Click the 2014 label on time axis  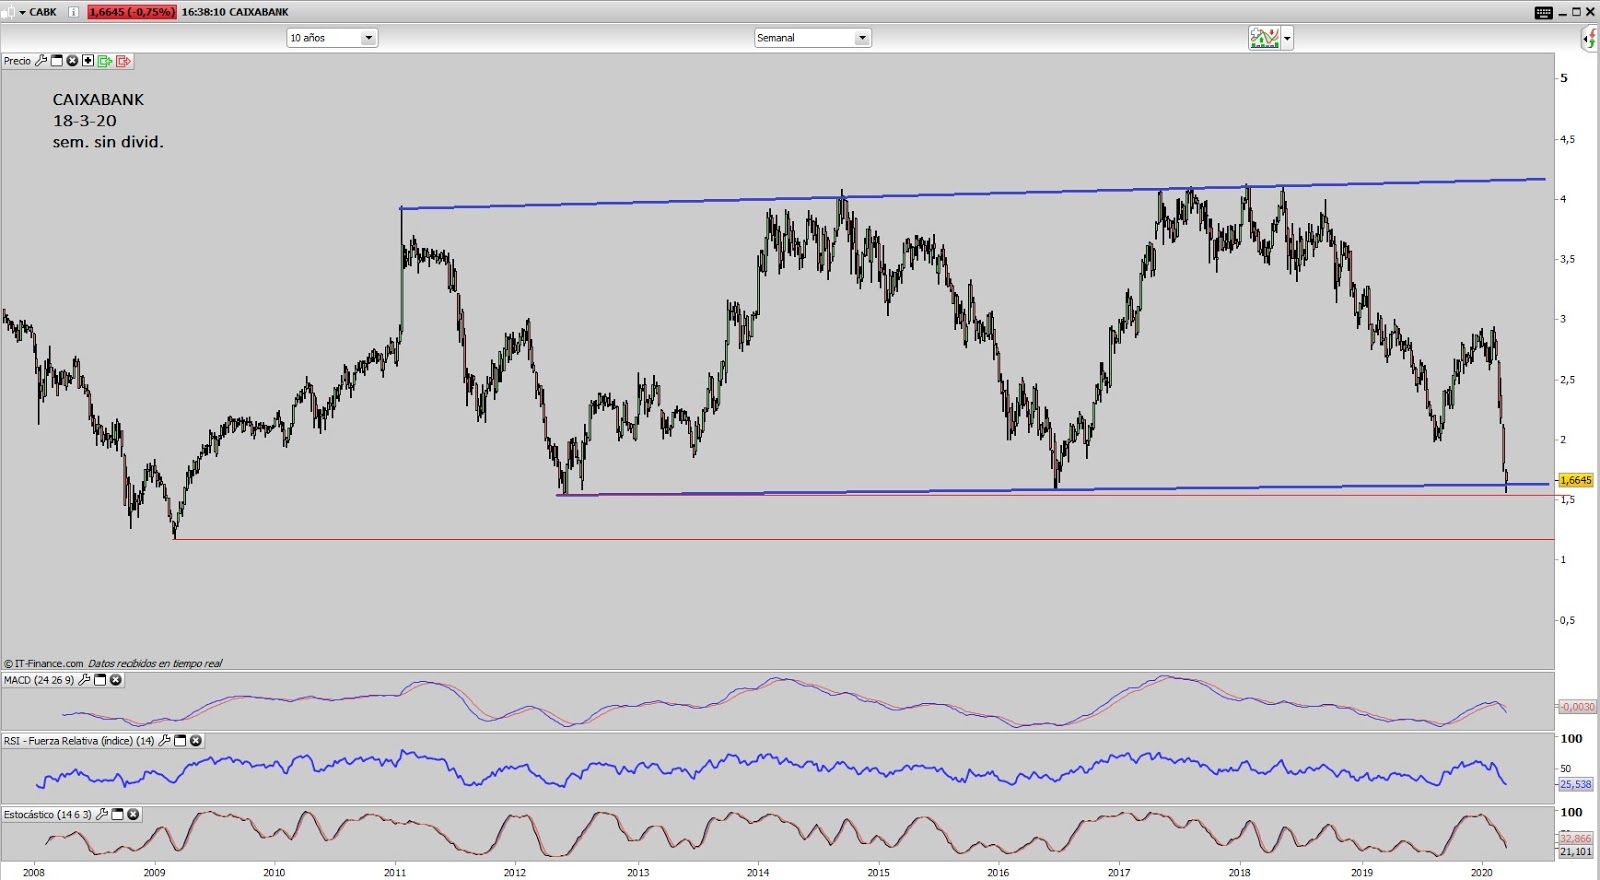758,872
